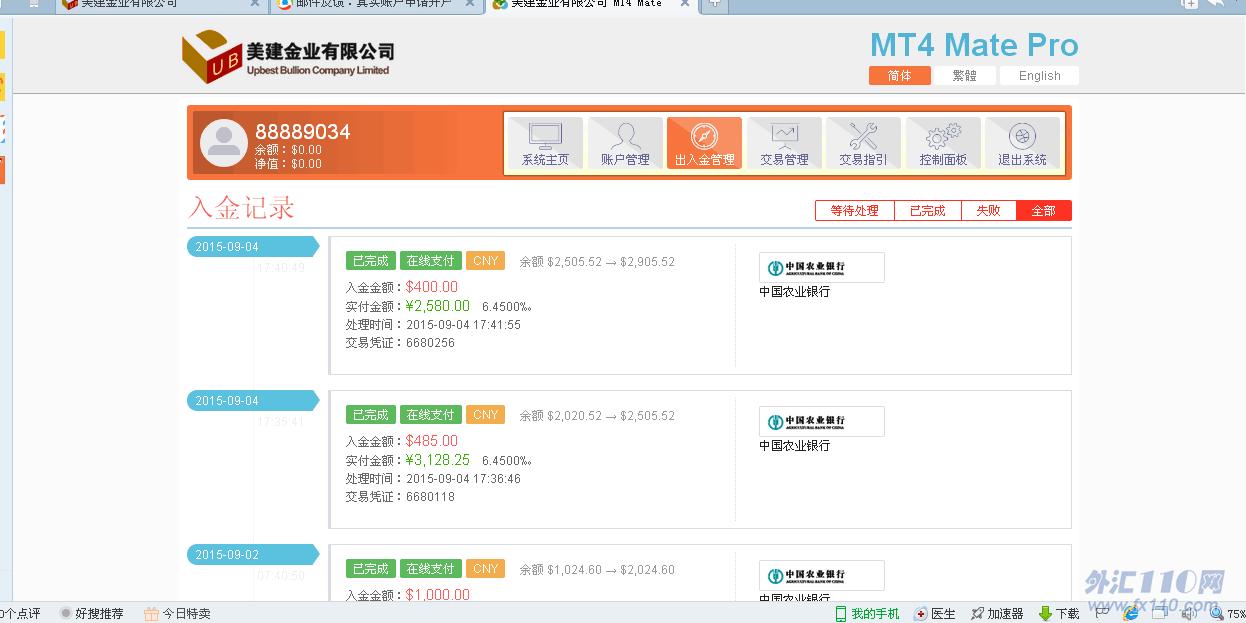
Task: Click CNY tag on $1,000.00 record
Action: tap(485, 569)
